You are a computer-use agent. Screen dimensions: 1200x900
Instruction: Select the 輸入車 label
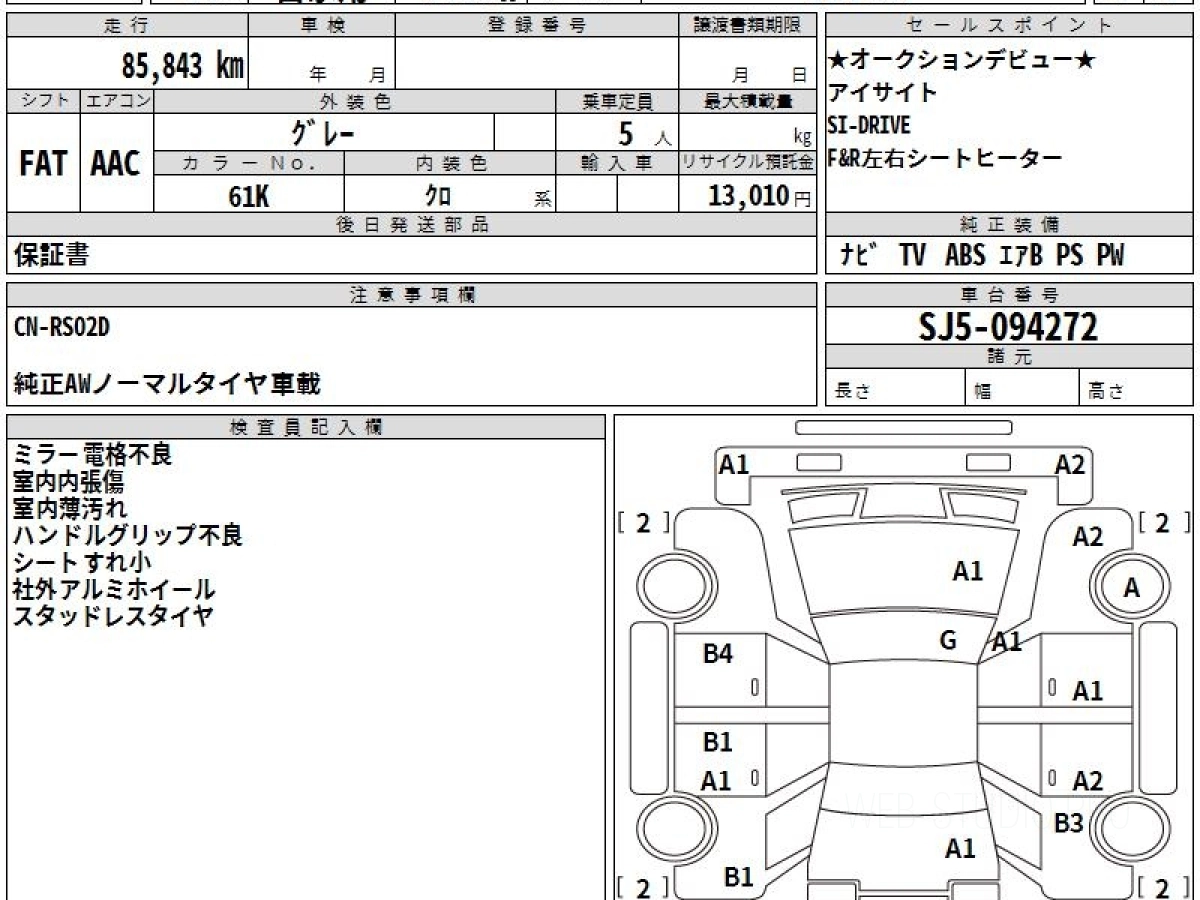point(617,163)
